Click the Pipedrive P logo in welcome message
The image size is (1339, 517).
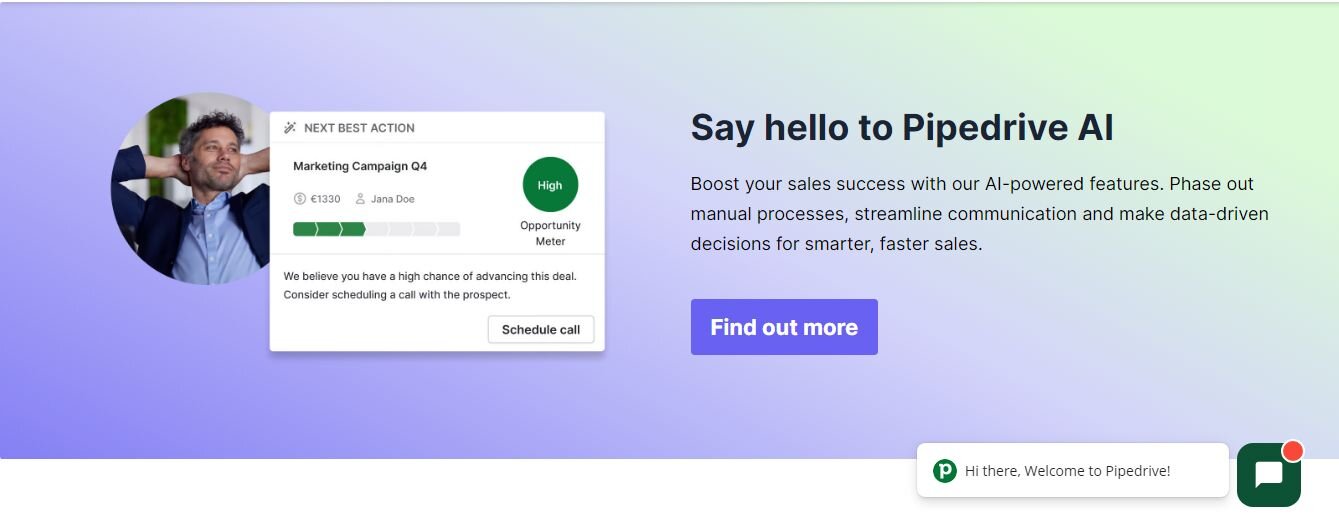(x=944, y=470)
